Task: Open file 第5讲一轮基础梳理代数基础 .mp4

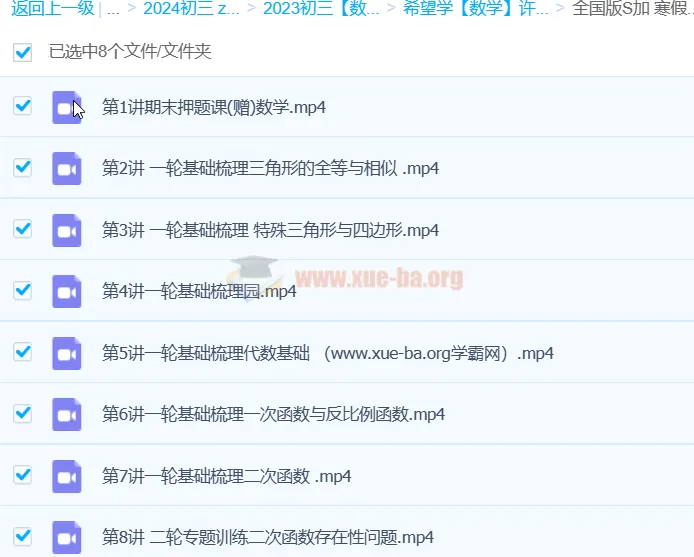Action: (328, 353)
